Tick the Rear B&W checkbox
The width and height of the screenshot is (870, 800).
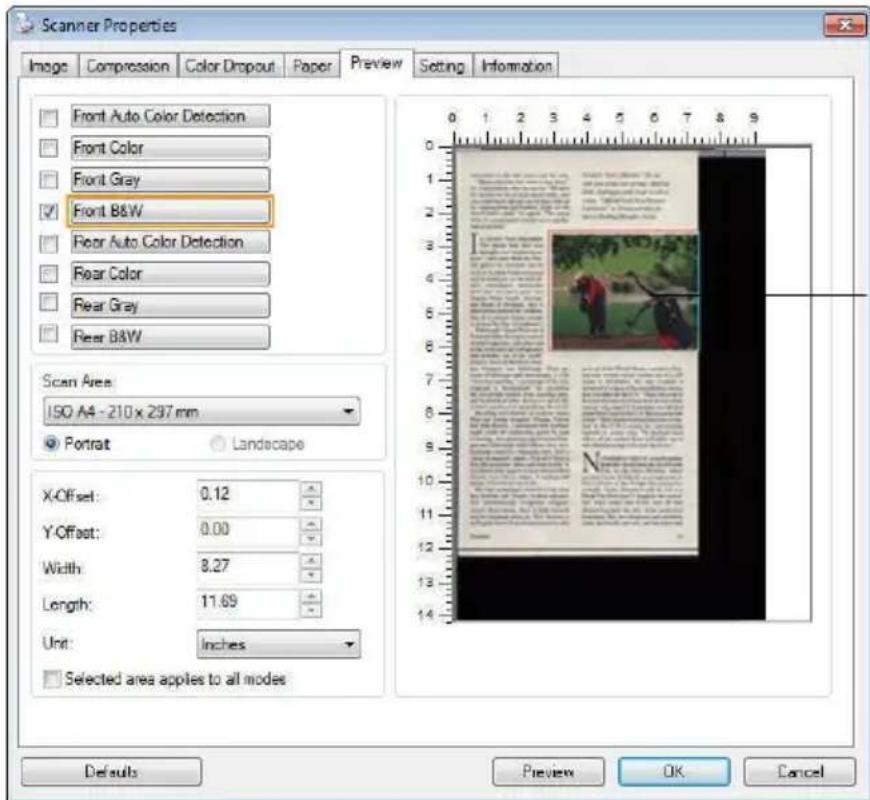pos(49,333)
